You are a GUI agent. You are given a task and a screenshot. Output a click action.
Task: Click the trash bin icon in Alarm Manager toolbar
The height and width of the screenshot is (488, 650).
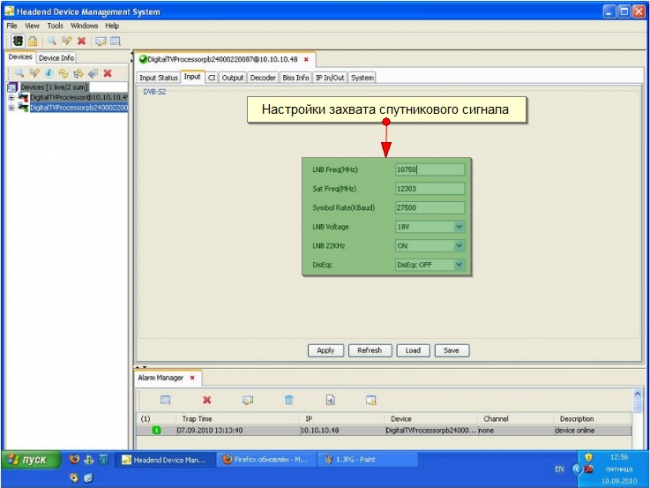[289, 400]
